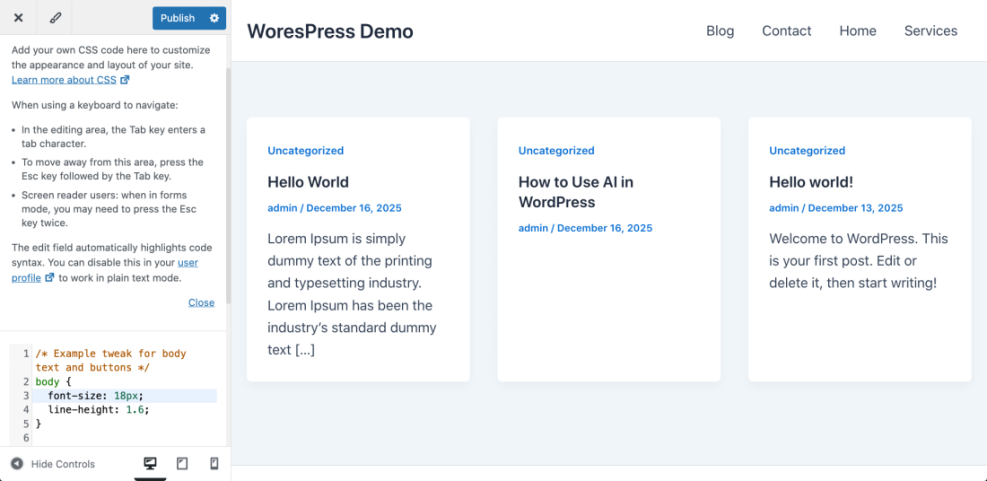Click the external-link icon after Learn more about CSS
This screenshot has width=987, height=481.
point(125,80)
